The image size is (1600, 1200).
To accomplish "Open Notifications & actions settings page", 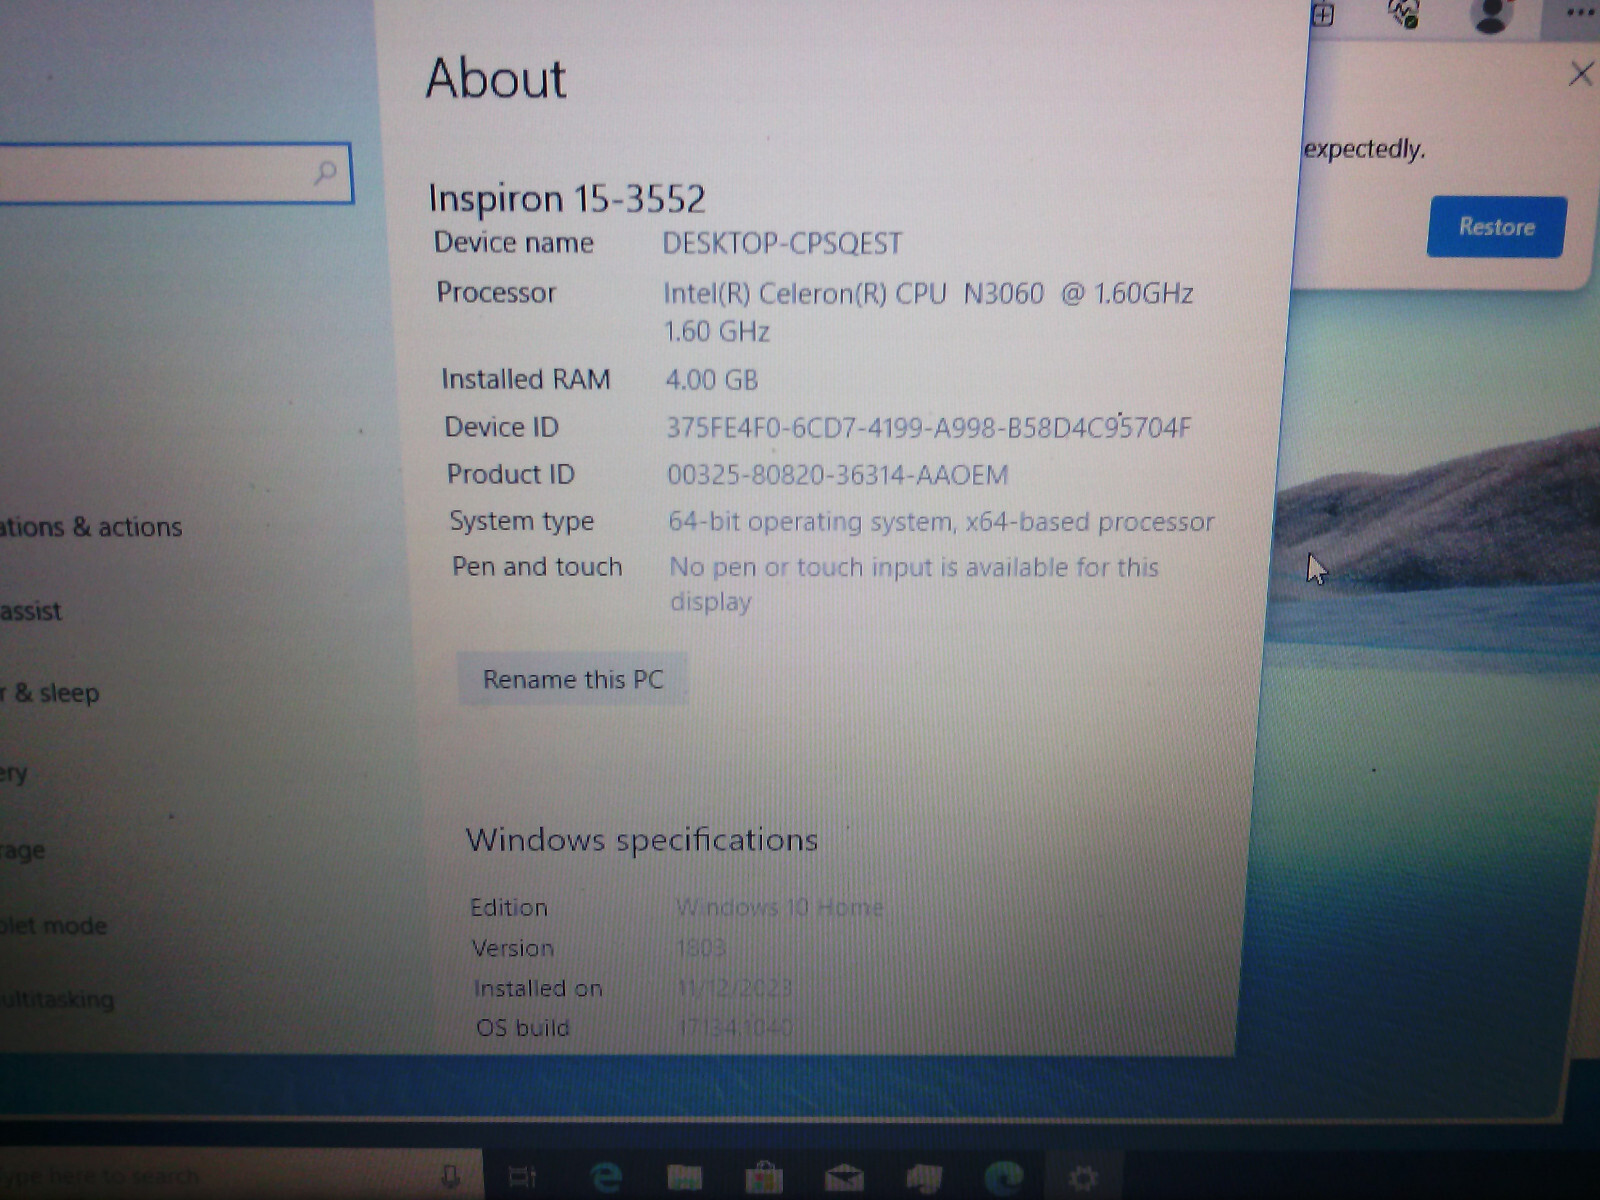I will (x=91, y=527).
